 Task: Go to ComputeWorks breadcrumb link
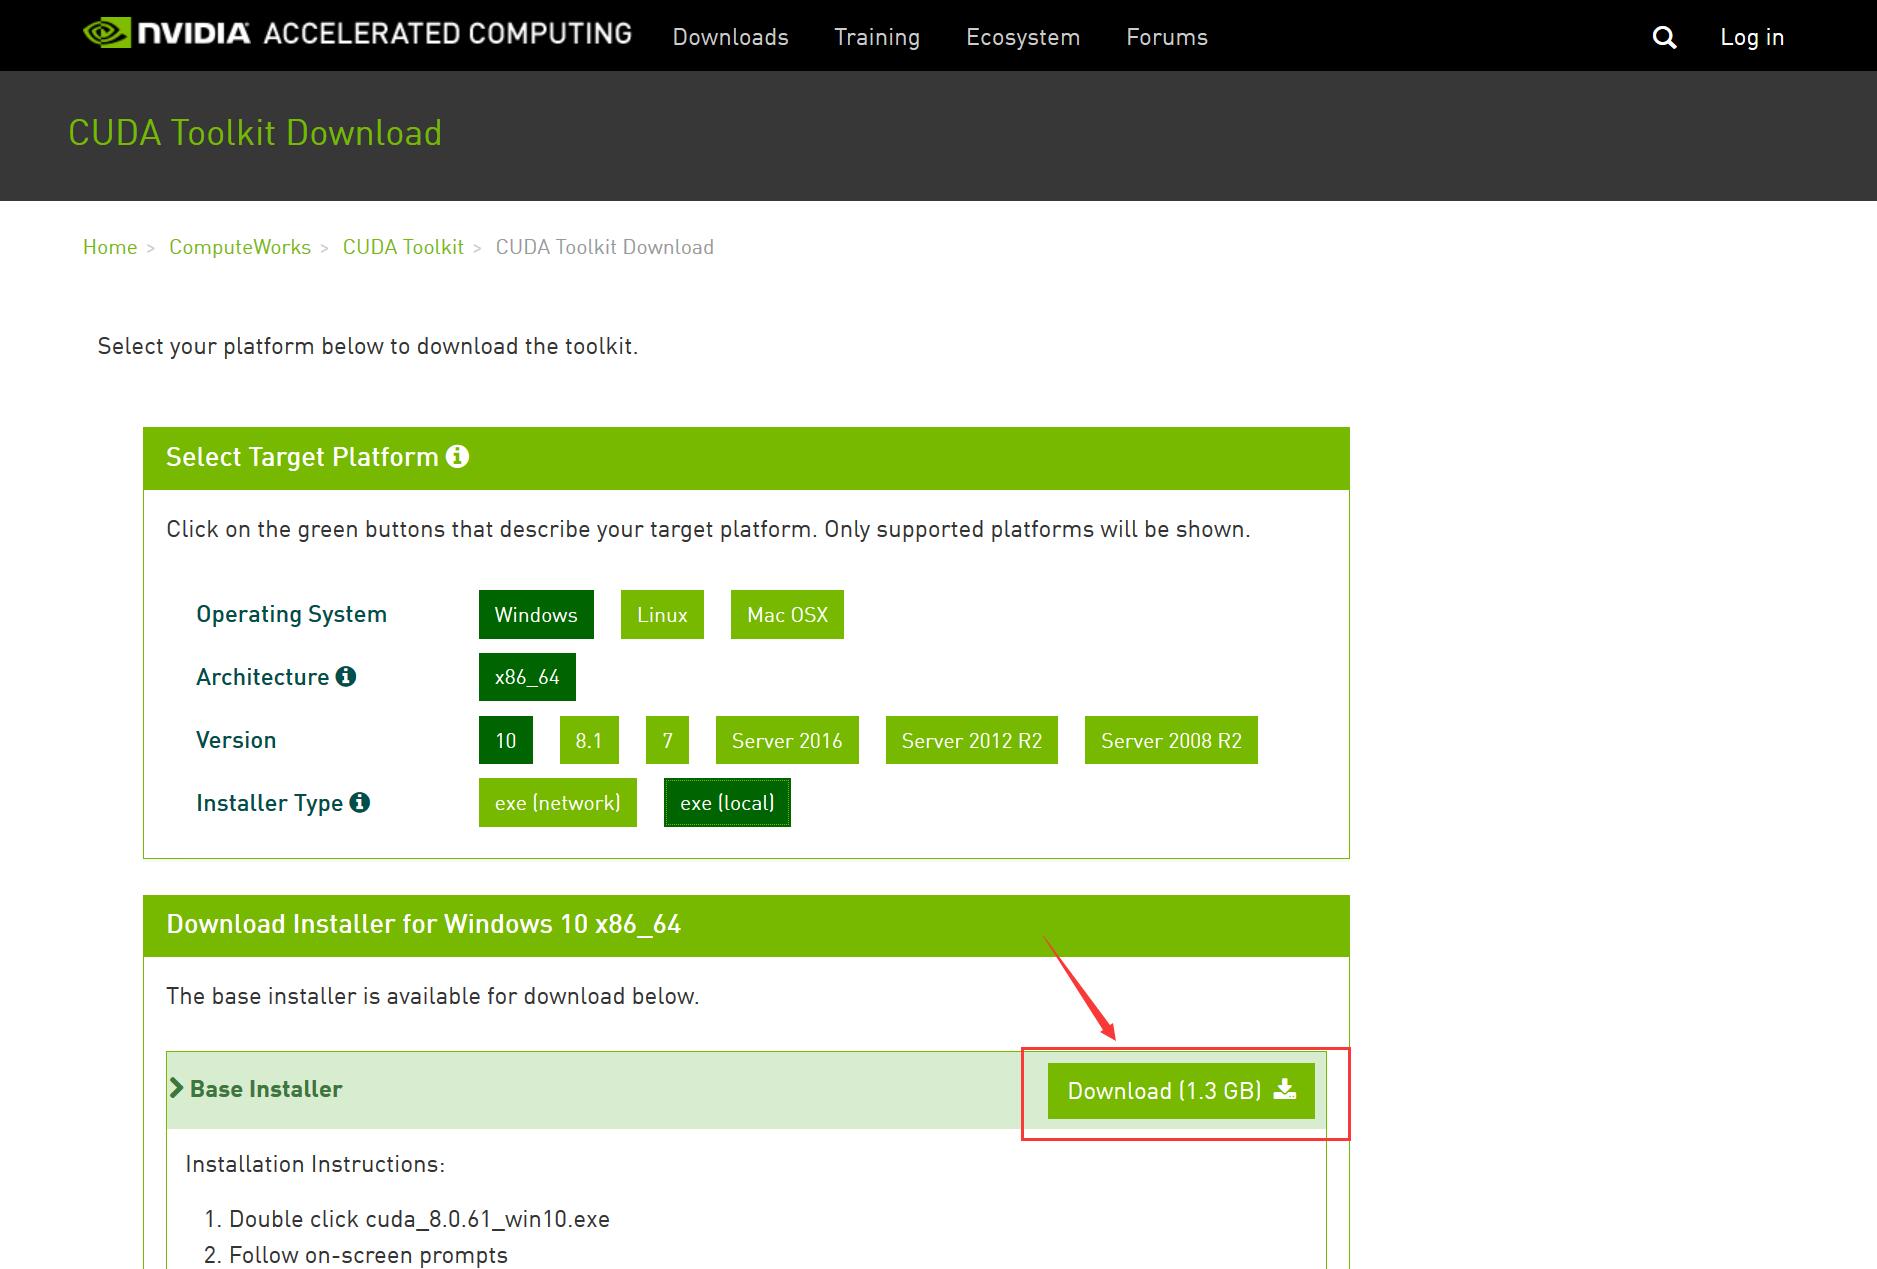240,247
